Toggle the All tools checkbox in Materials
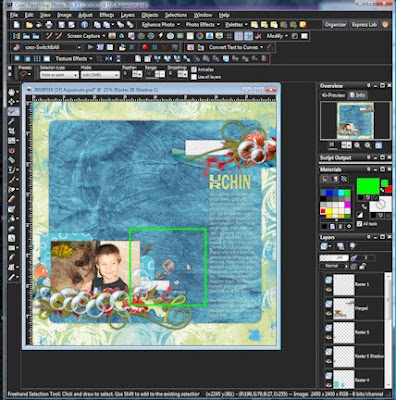 pos(359,224)
